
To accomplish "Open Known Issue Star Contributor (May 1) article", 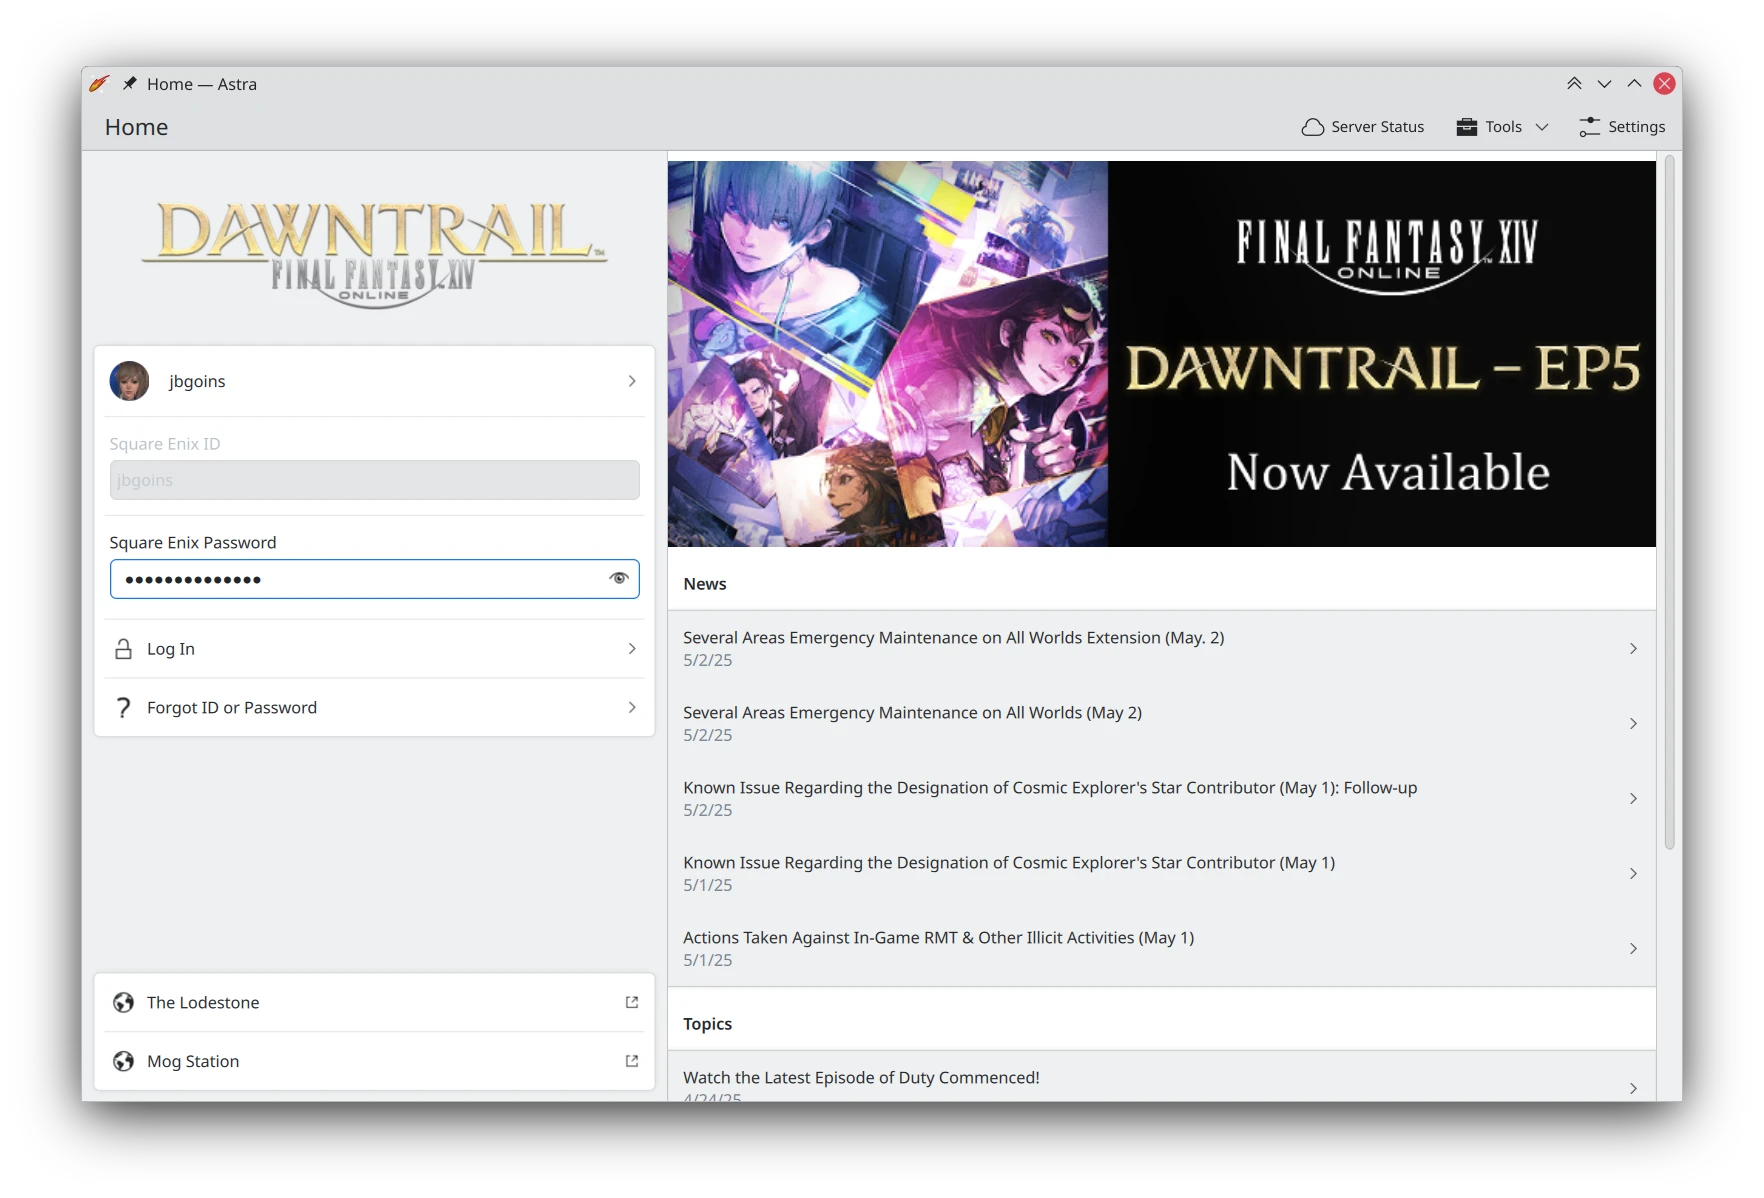I will [1161, 874].
